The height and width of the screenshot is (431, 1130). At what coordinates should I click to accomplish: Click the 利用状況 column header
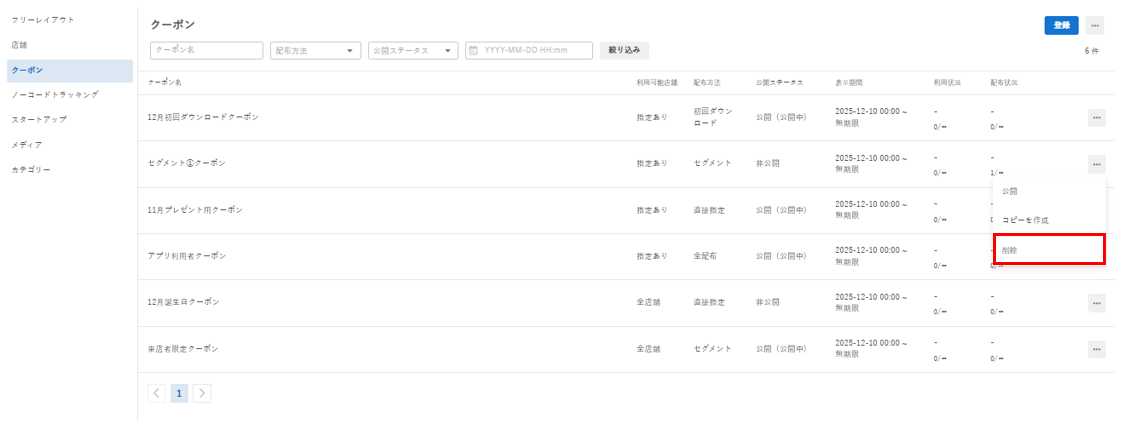947,83
